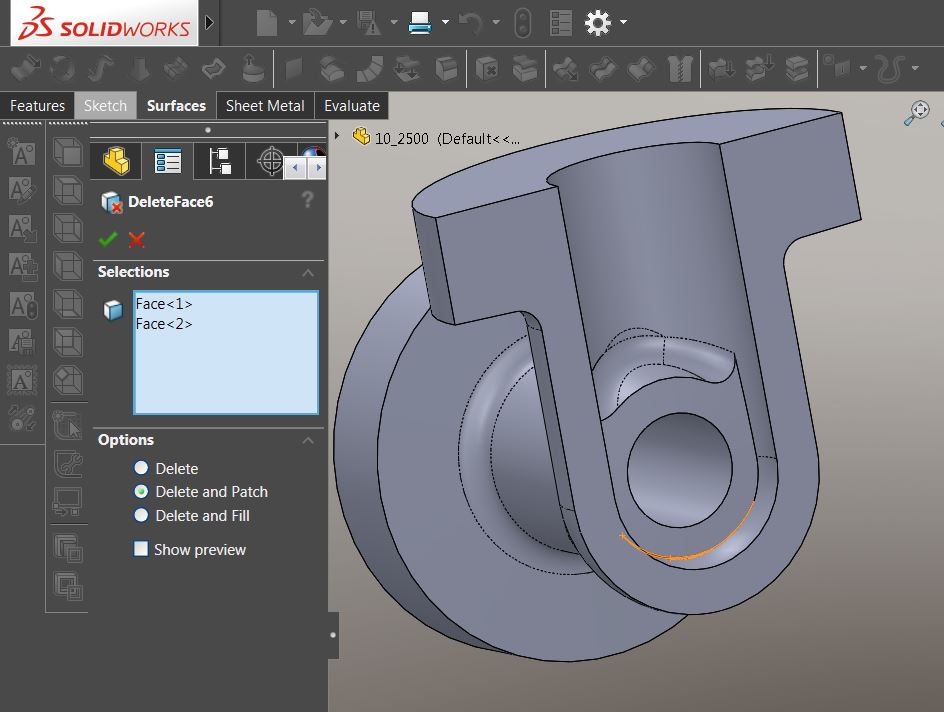Image resolution: width=944 pixels, height=712 pixels.
Task: Click the Print icon
Action: [x=420, y=22]
